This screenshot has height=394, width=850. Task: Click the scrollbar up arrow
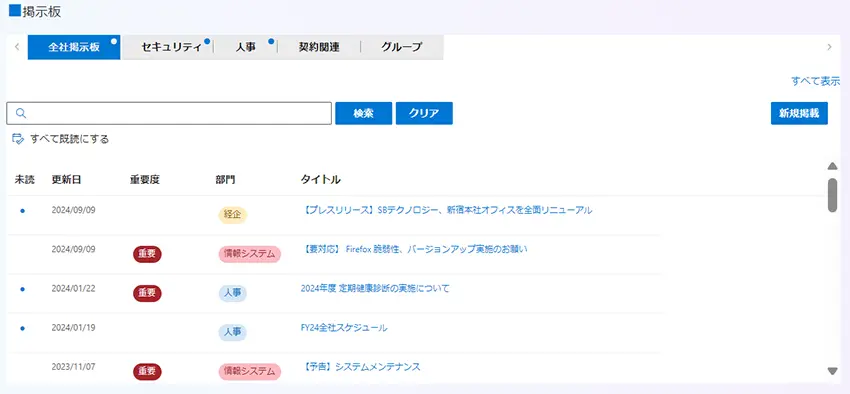click(x=833, y=166)
